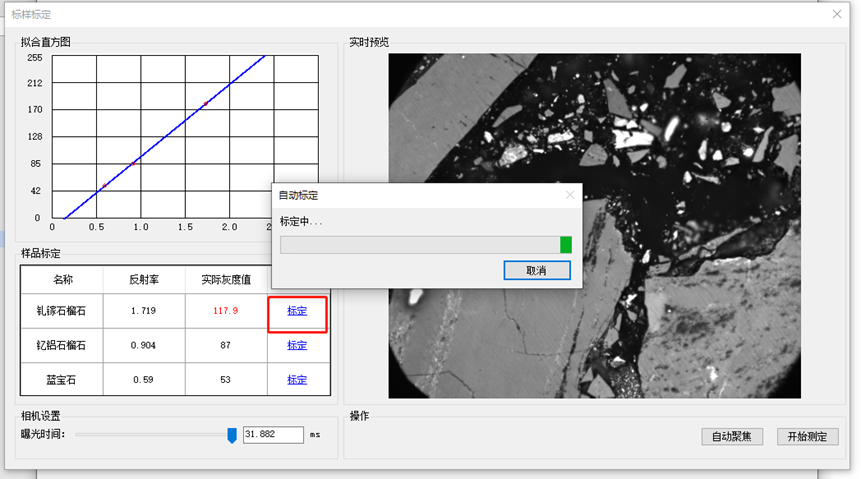The width and height of the screenshot is (861, 479).
Task: Click the 实际灰度值 column header
Action: click(x=225, y=278)
